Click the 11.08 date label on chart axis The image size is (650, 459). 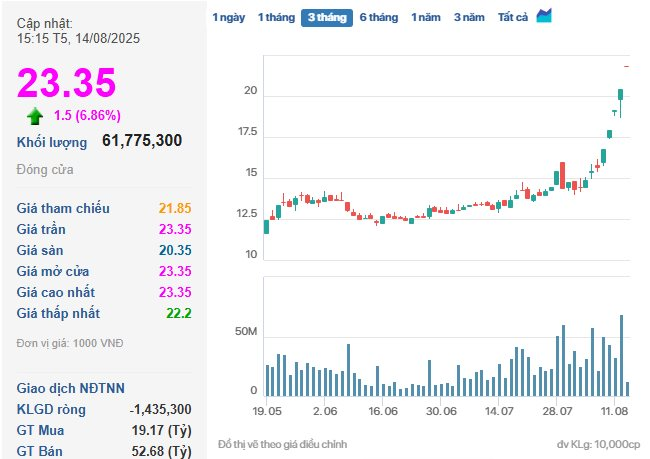pyautogui.click(x=614, y=411)
